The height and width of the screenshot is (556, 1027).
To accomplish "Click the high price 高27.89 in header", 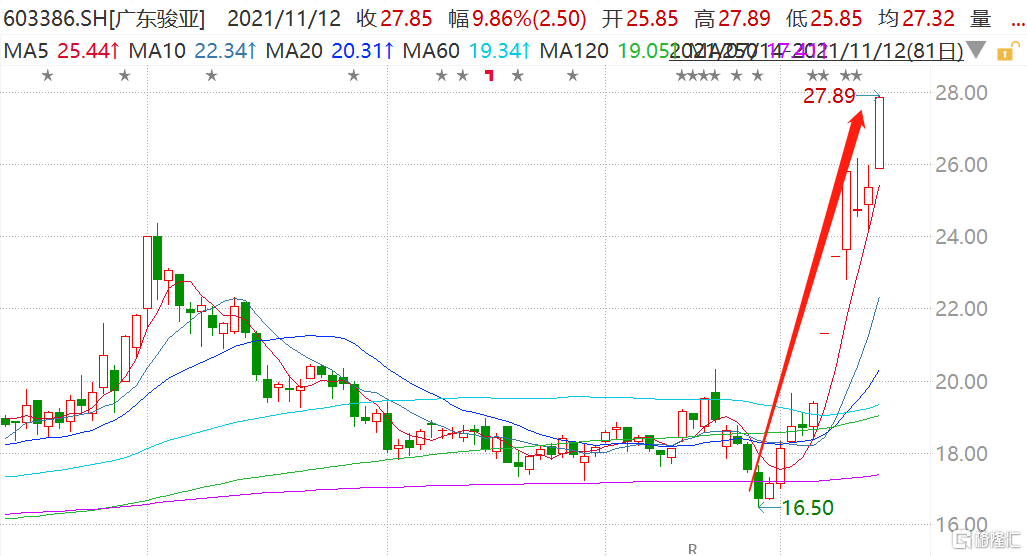I will 732,18.
